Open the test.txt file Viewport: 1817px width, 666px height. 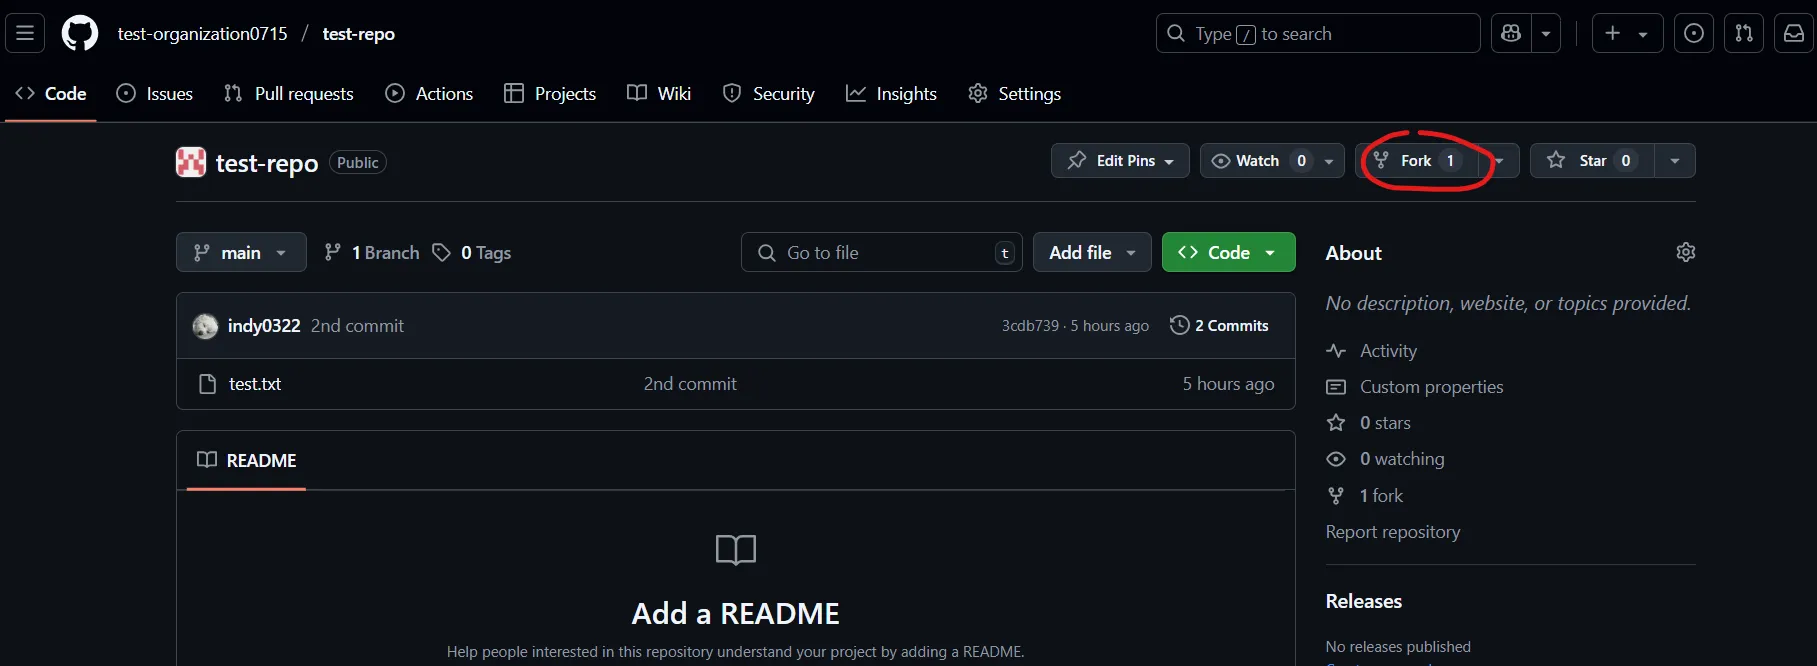point(255,384)
